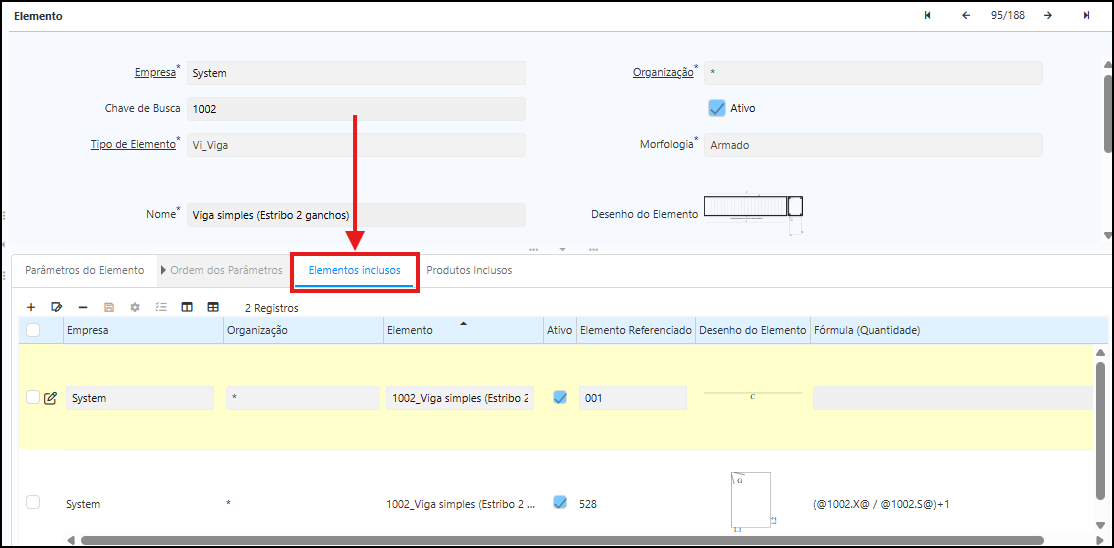Click the edit record toolbar icon
Image resolution: width=1114 pixels, height=548 pixels.
point(57,307)
